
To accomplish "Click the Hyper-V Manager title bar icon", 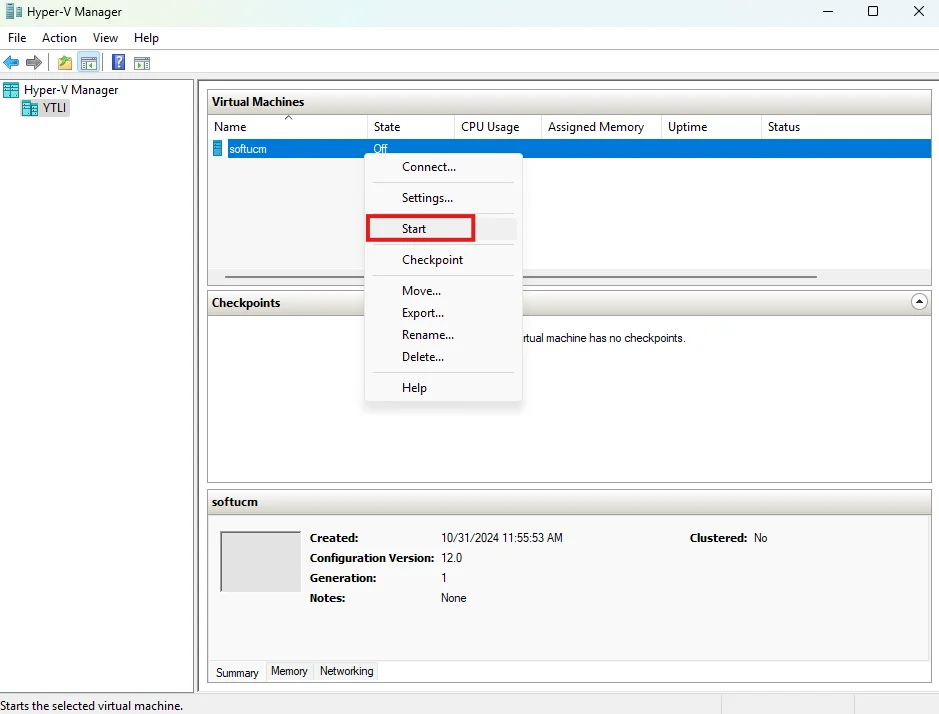I will click(14, 11).
